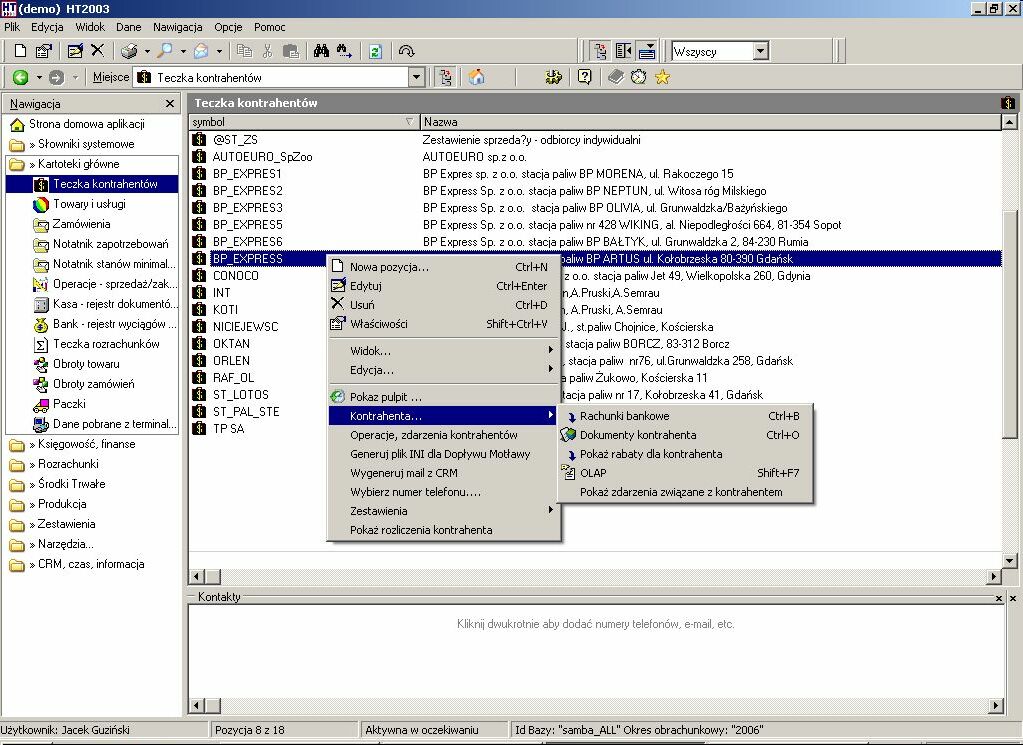This screenshot has height=745, width=1023.
Task: Open the Miejsce location combo dropdown arrow
Action: 416,77
